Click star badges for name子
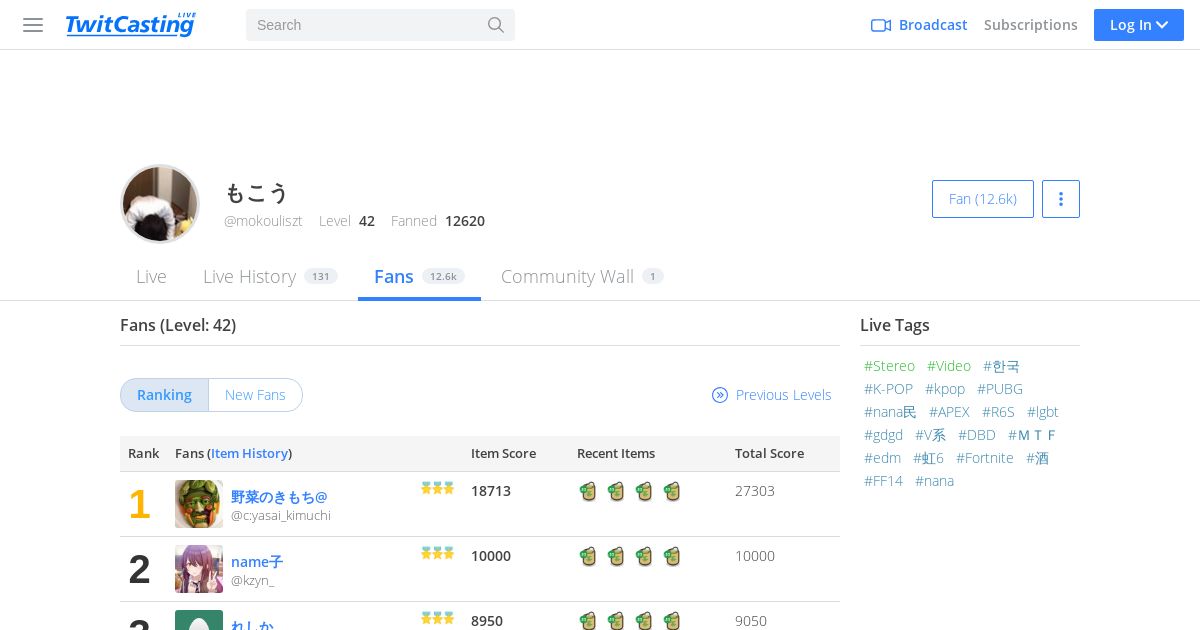Viewport: 1200px width, 630px height. [x=438, y=553]
